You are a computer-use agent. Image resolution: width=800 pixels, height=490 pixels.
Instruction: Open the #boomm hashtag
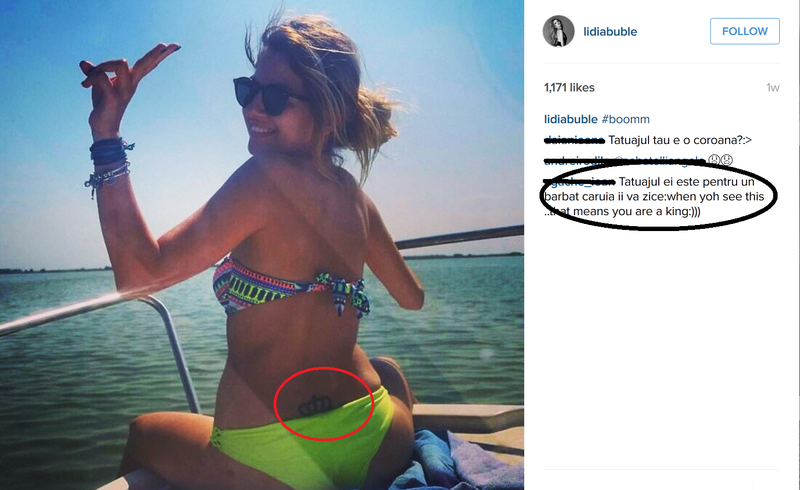coord(626,119)
